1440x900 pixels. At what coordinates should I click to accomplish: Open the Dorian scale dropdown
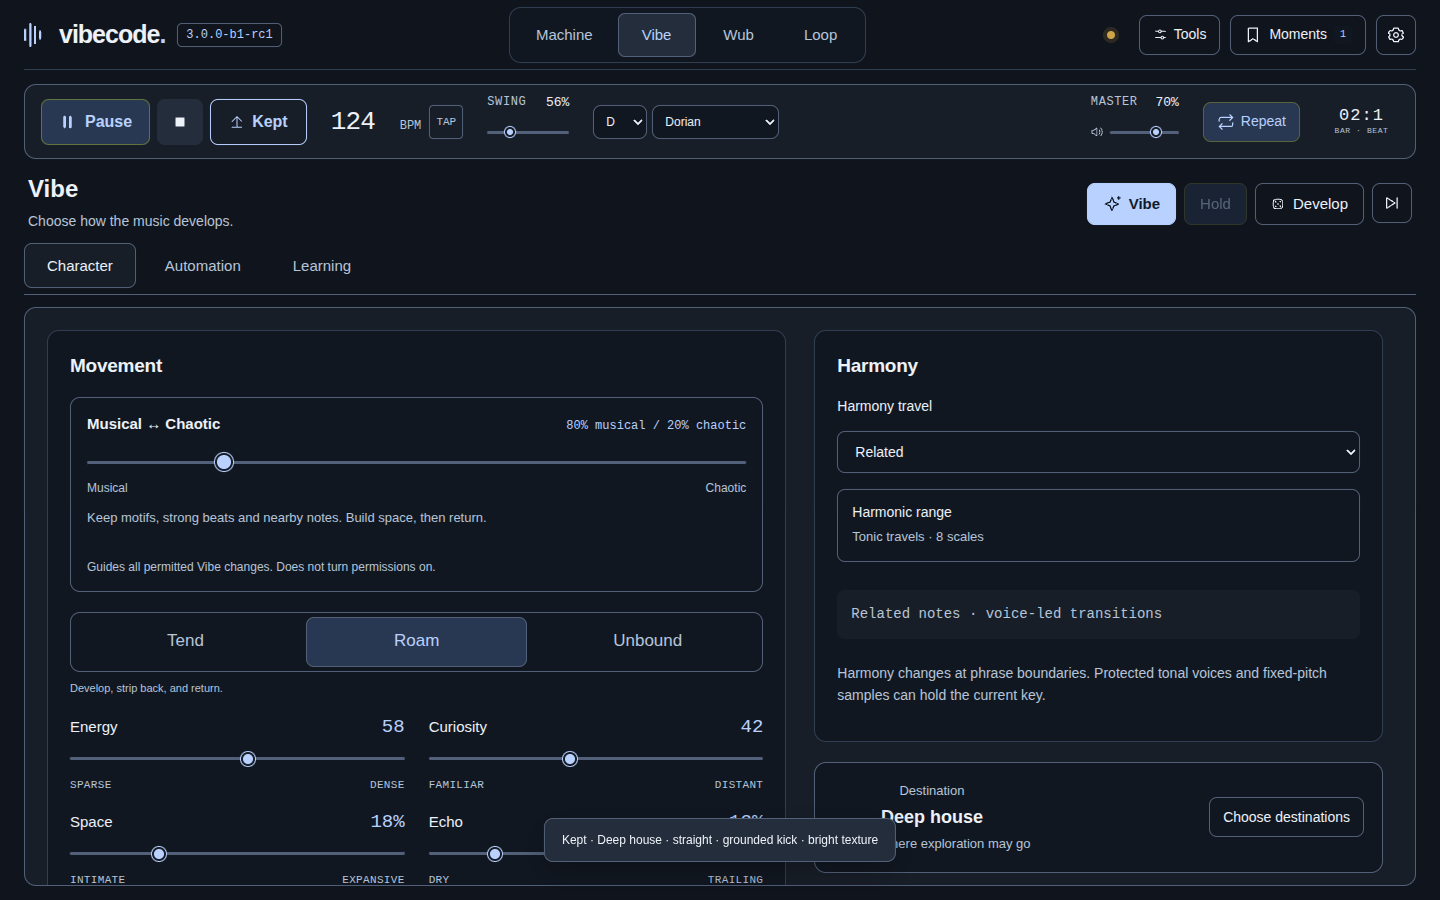pyautogui.click(x=715, y=122)
